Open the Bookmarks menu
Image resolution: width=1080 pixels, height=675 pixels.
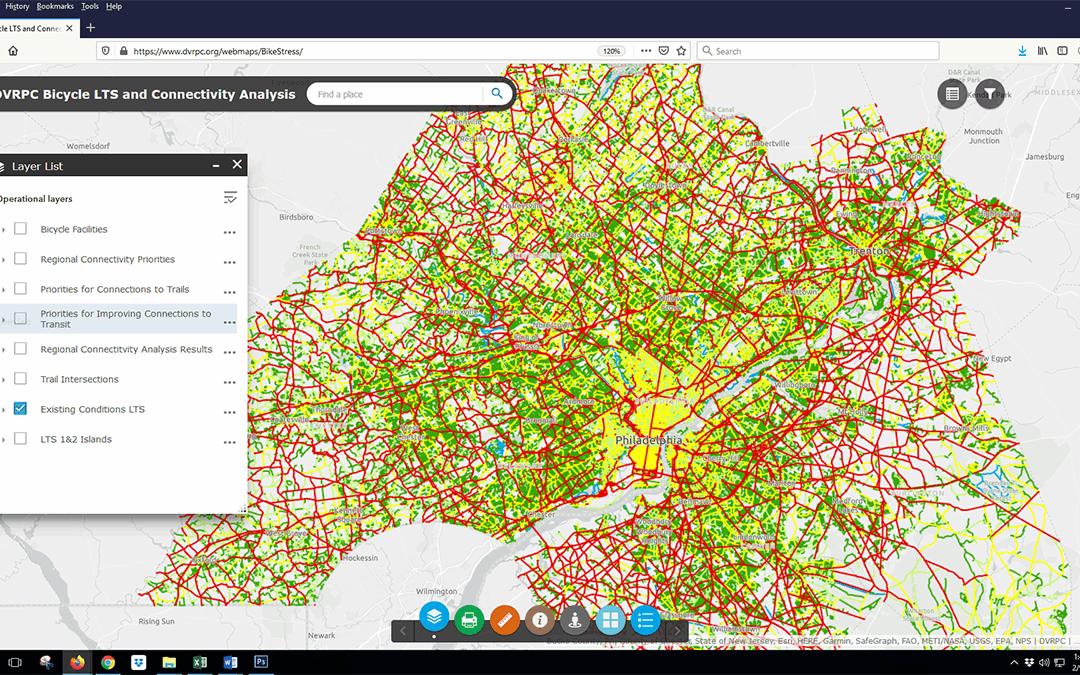(x=55, y=6)
